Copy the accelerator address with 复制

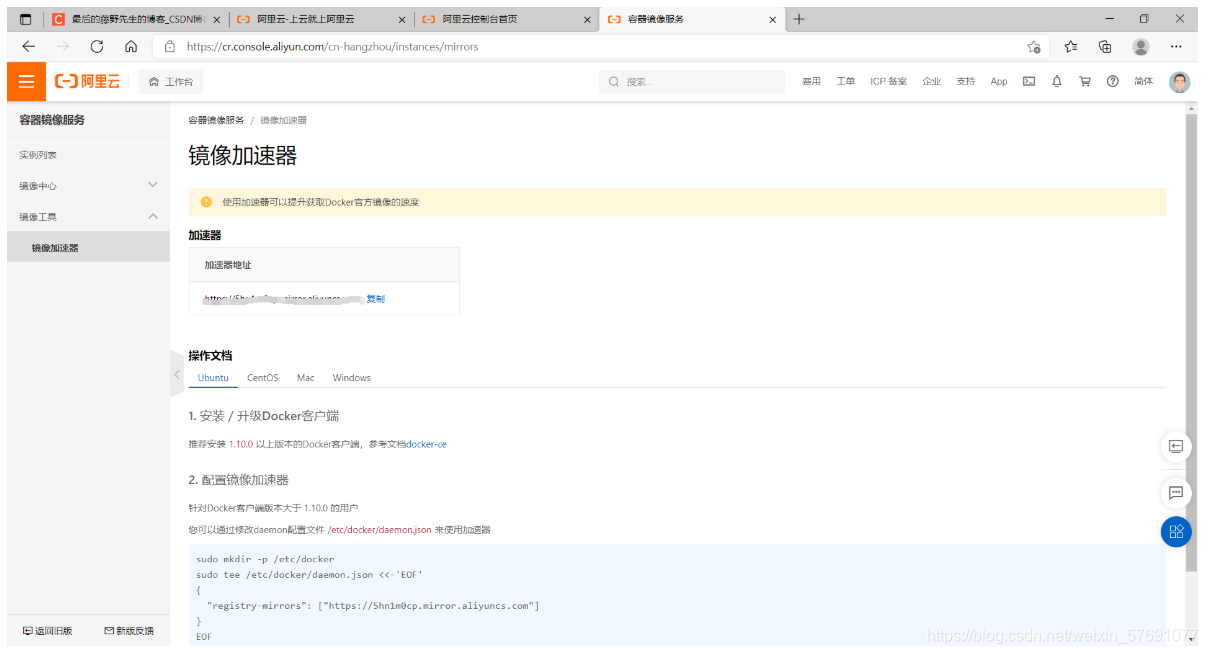(x=375, y=299)
